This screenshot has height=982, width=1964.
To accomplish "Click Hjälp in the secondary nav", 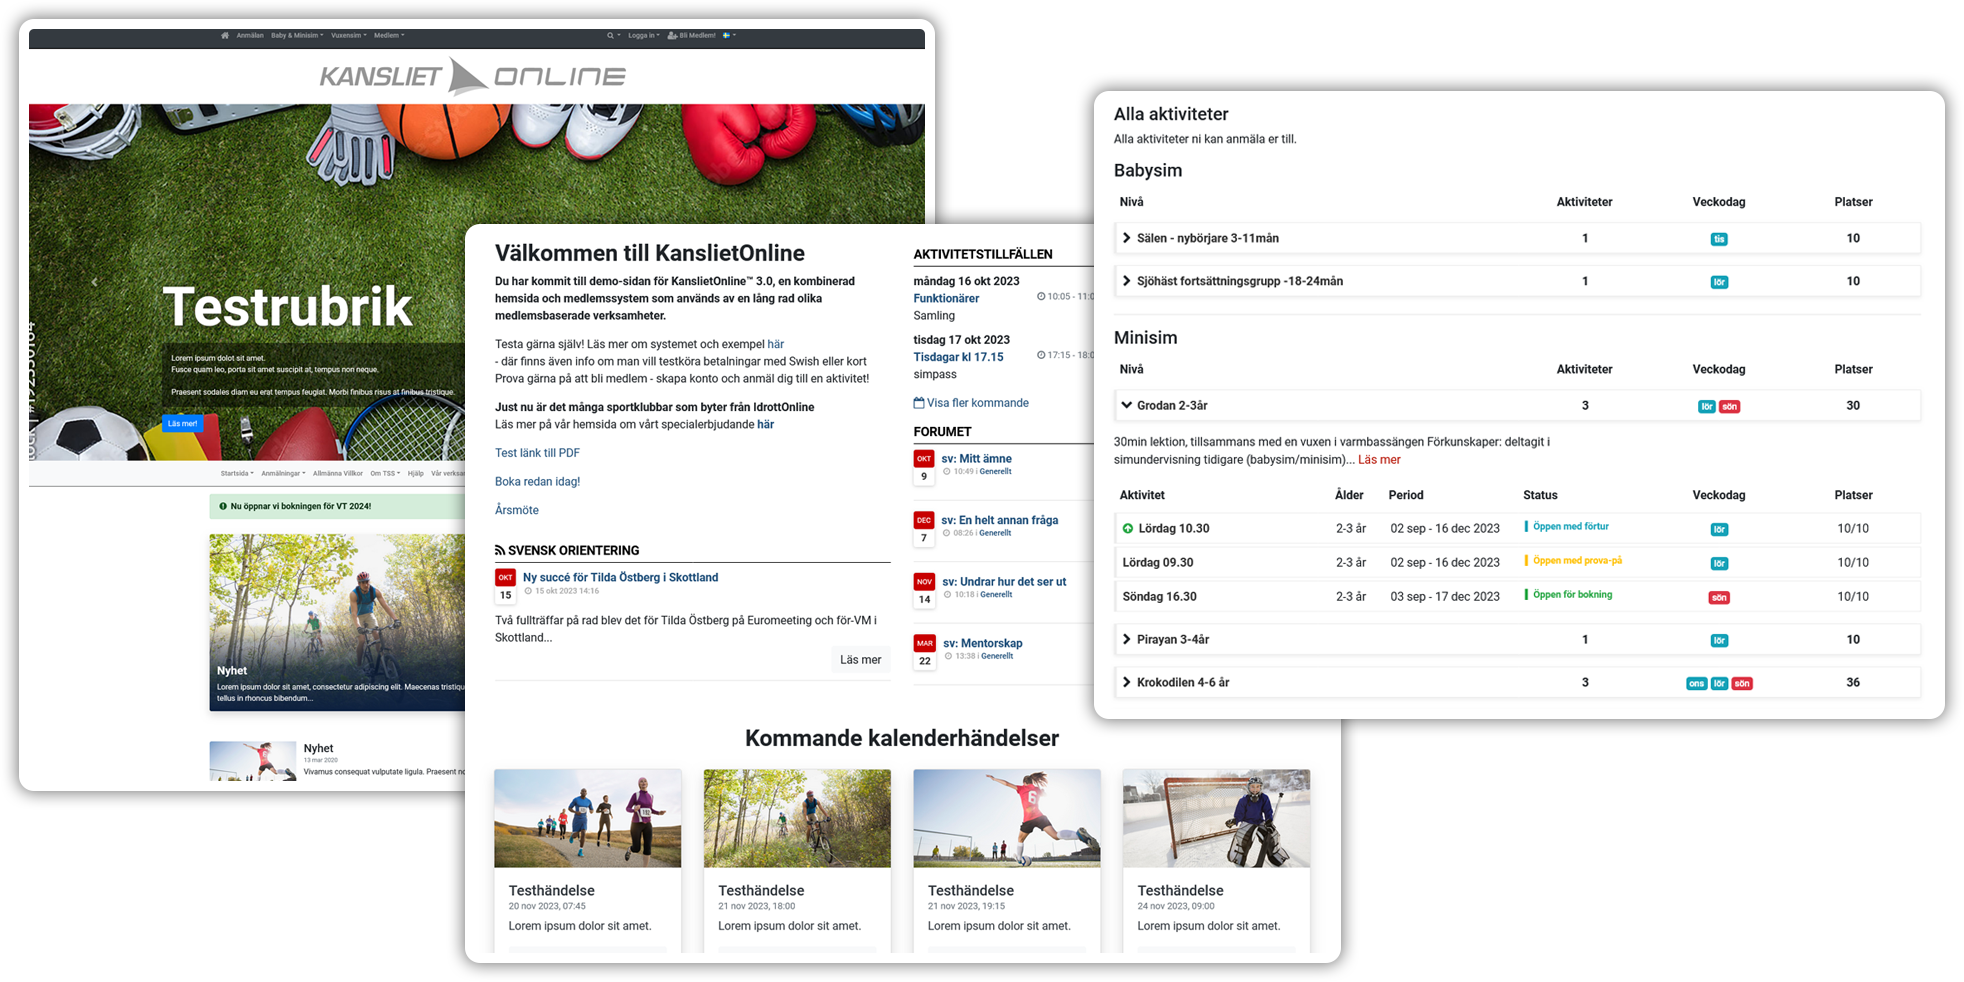I will [x=416, y=473].
